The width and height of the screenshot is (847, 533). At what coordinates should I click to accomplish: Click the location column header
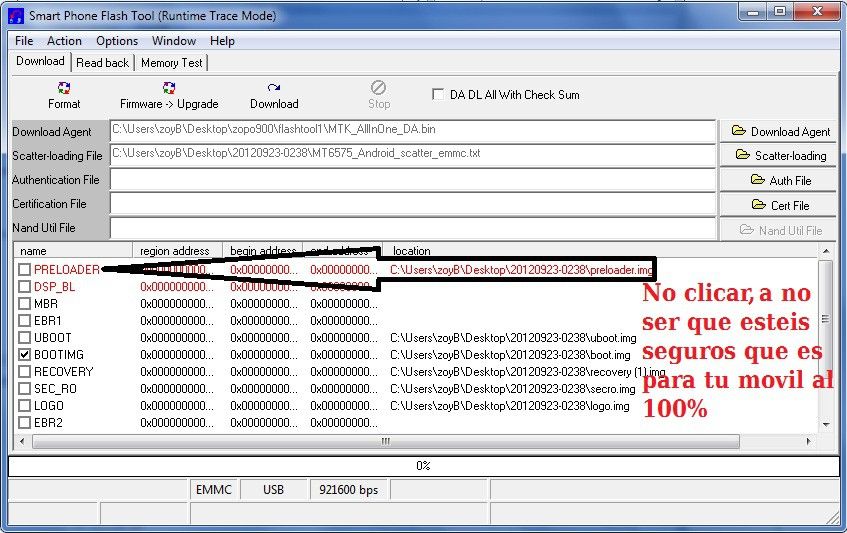point(600,251)
